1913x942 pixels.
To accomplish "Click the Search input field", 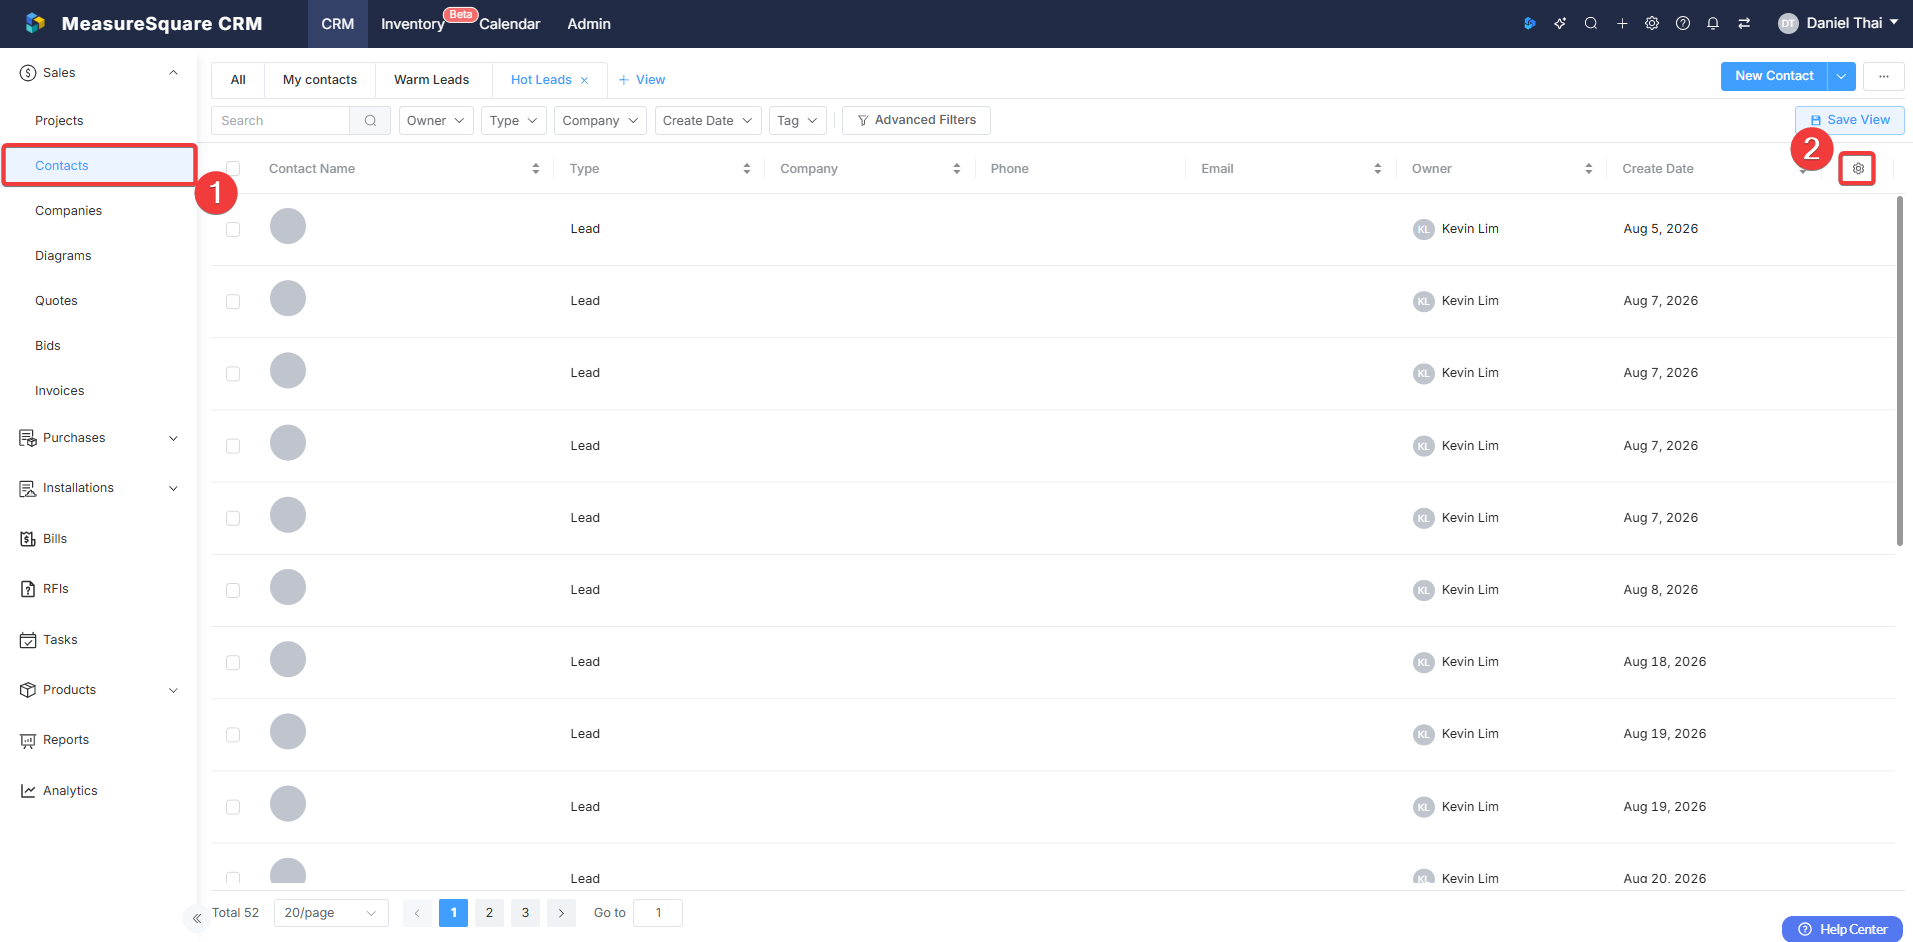I will [280, 120].
